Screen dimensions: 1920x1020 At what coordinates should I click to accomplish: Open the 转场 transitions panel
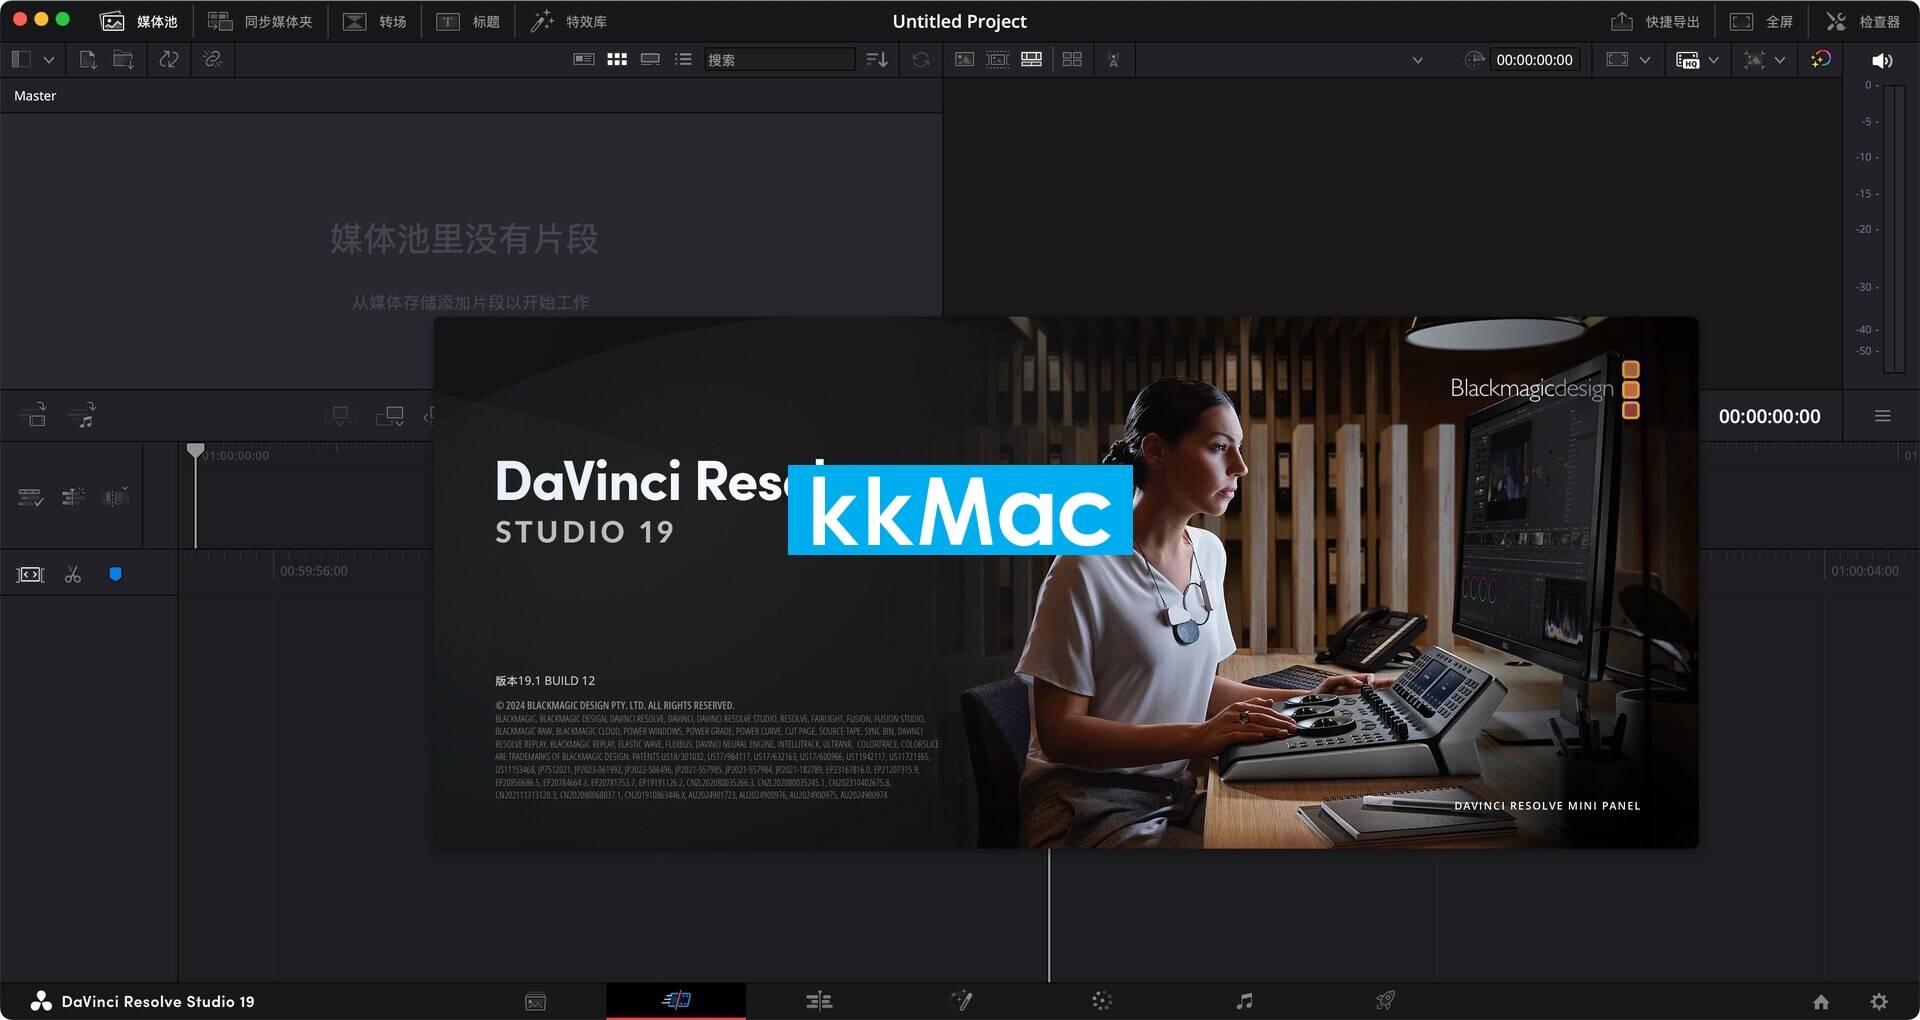click(x=375, y=21)
